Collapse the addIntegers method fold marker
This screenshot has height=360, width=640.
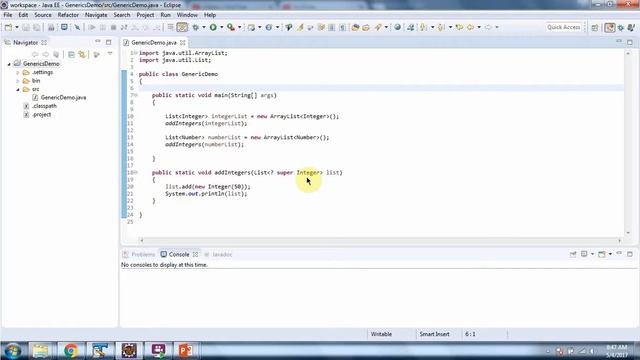136,172
